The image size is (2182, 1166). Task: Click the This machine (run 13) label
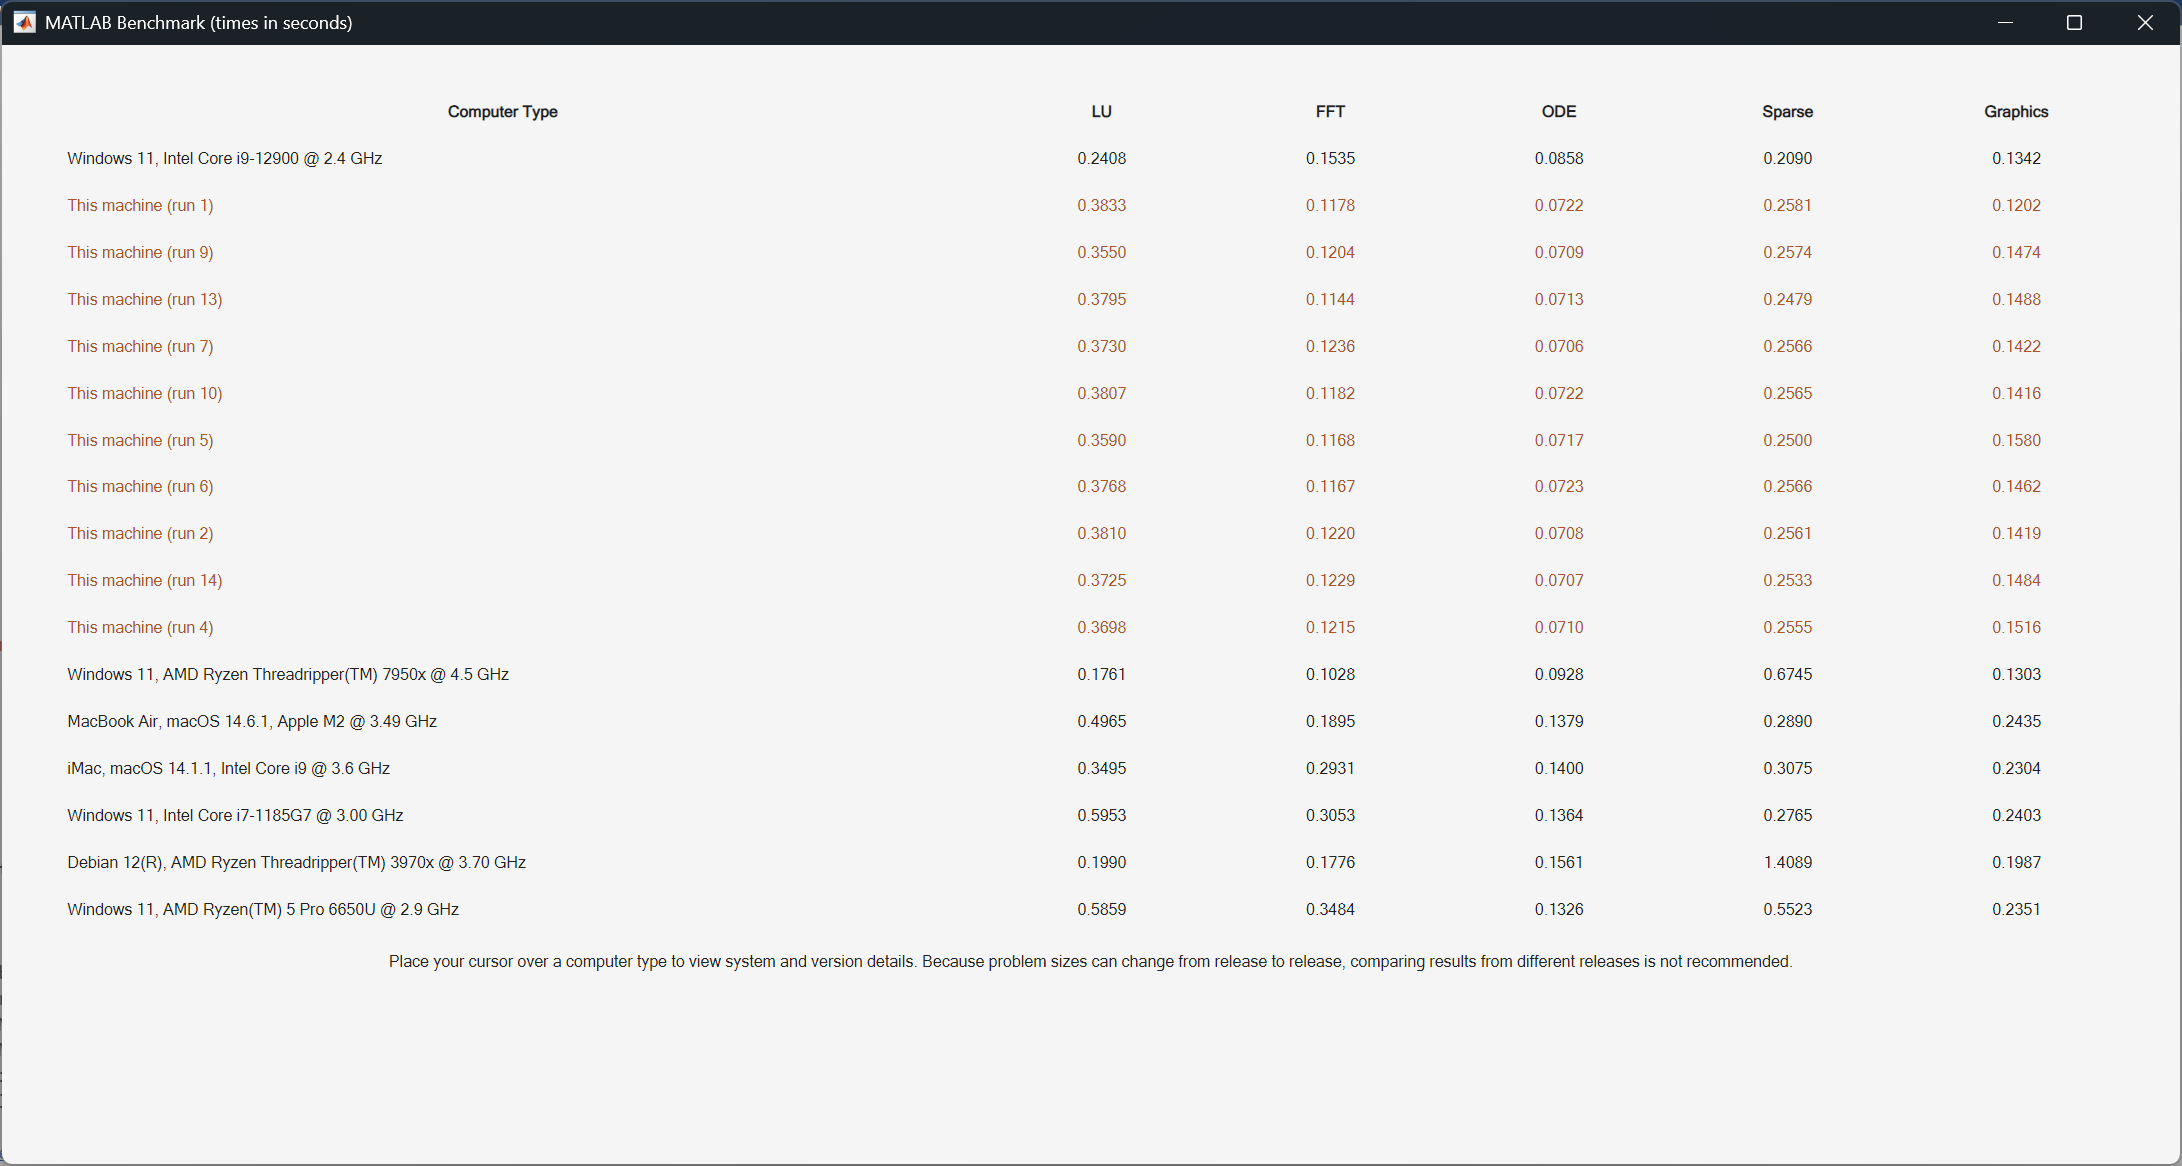click(x=145, y=299)
